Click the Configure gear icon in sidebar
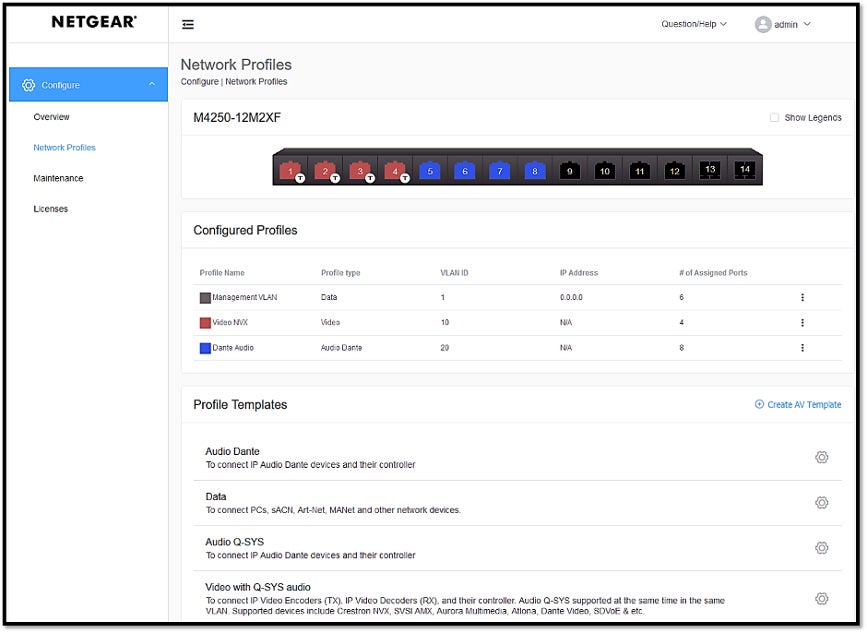This screenshot has width=867, height=633. pos(28,85)
